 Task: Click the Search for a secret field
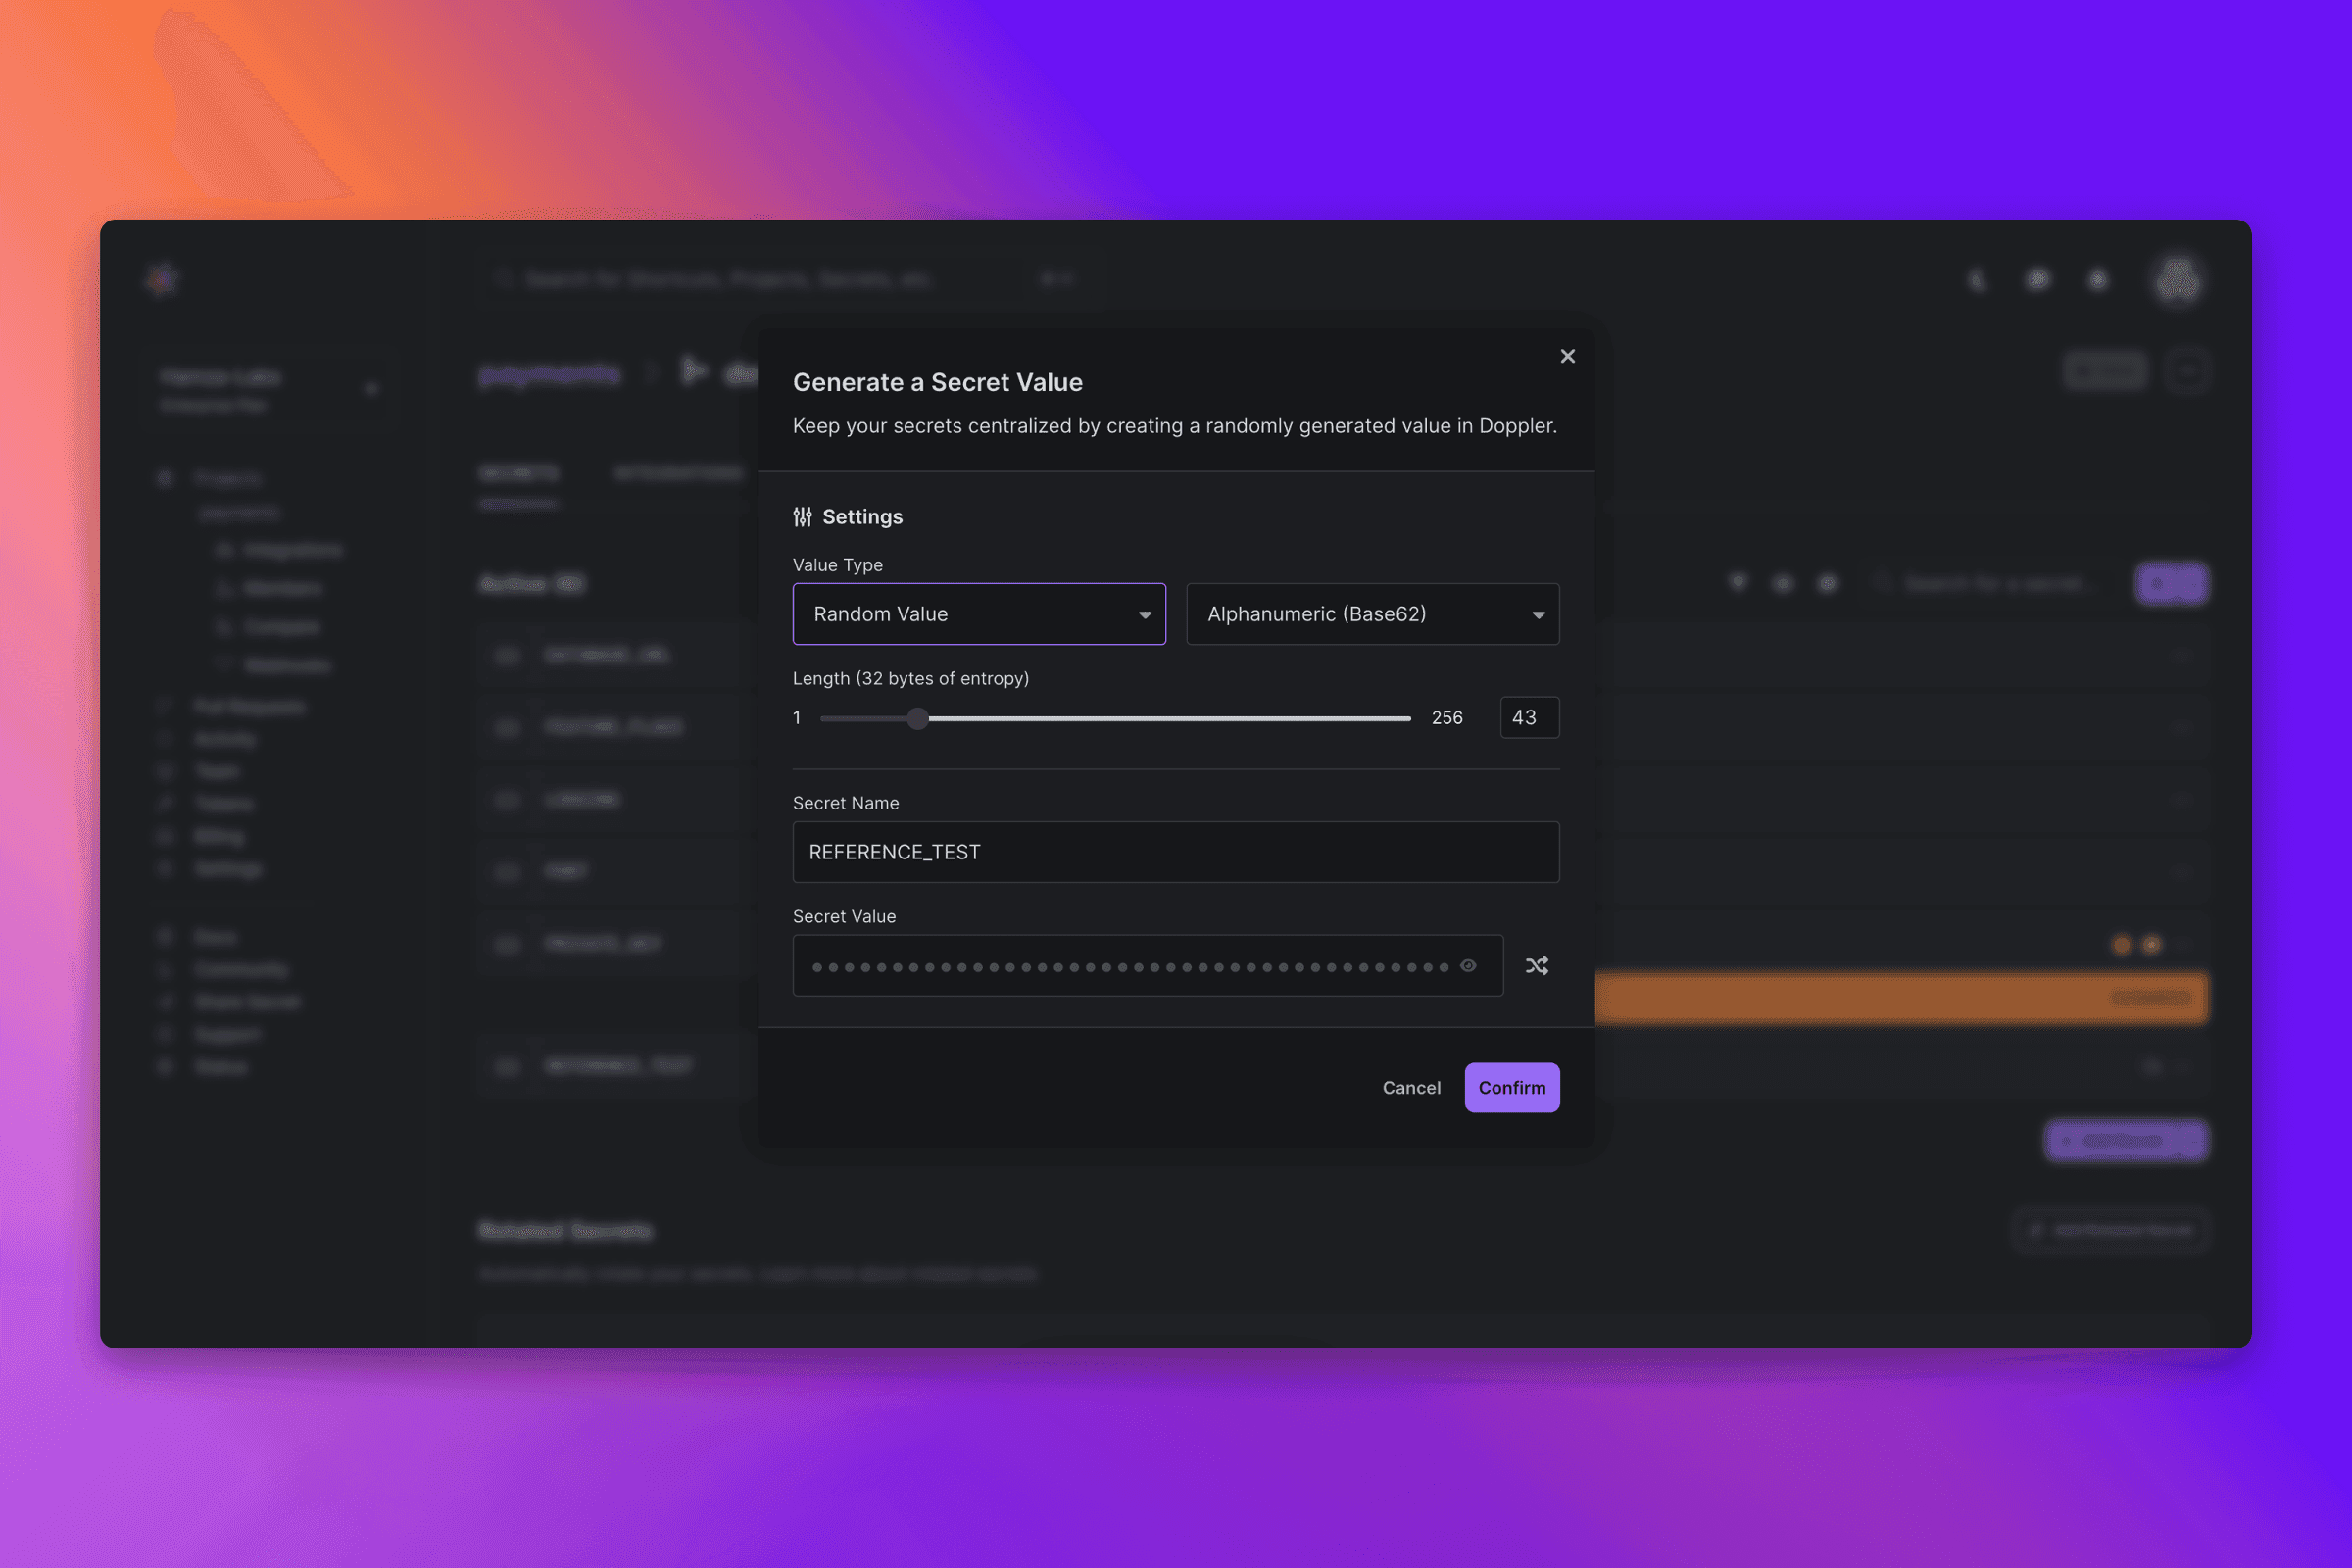[x=1993, y=583]
